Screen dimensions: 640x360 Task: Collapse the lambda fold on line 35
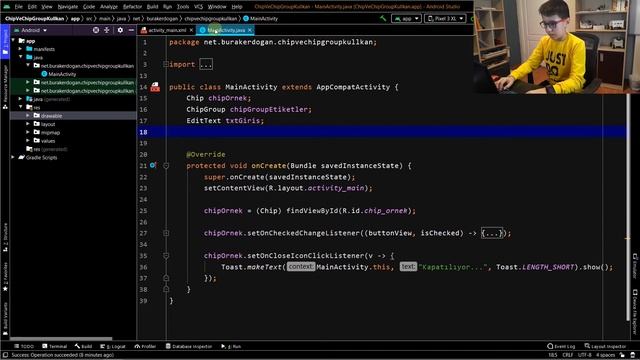pyautogui.click(x=166, y=256)
